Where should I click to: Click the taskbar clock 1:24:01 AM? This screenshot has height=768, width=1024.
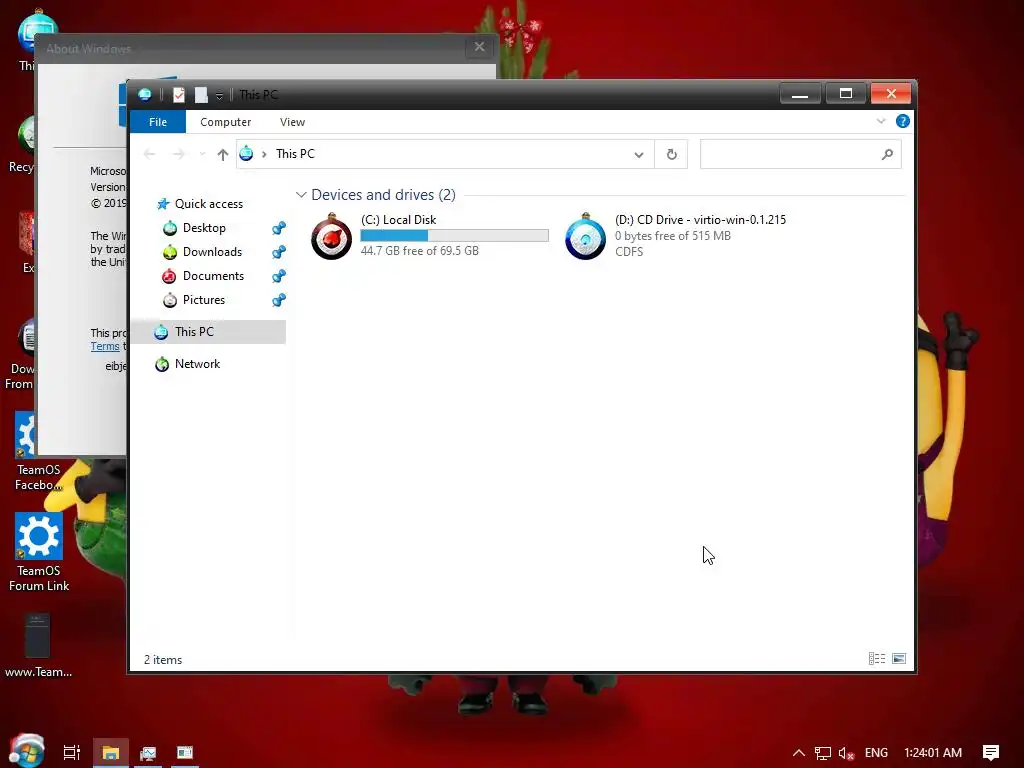933,753
